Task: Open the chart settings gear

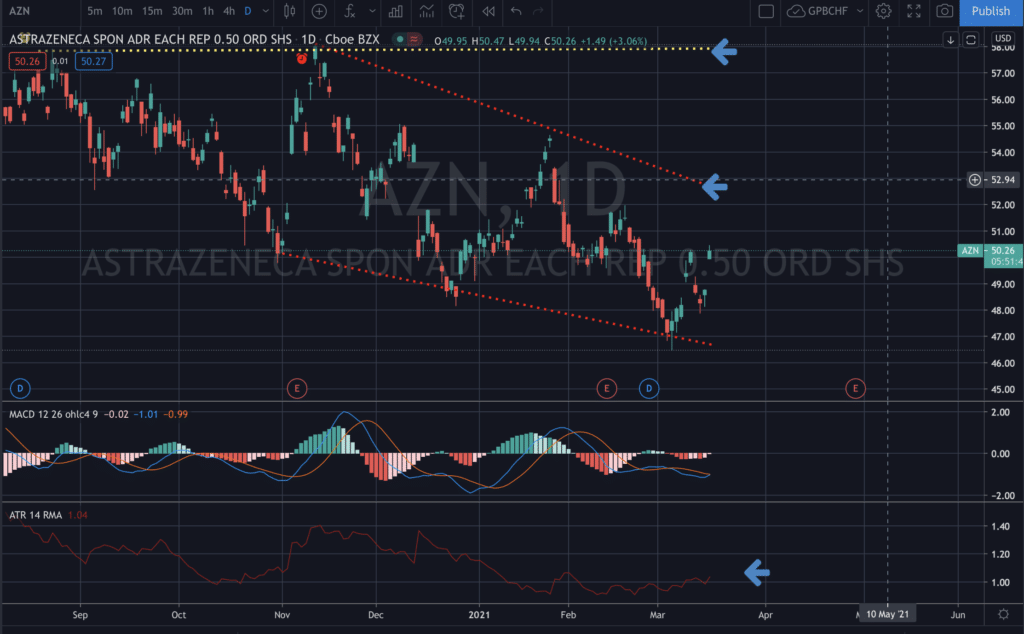Action: 884,11
